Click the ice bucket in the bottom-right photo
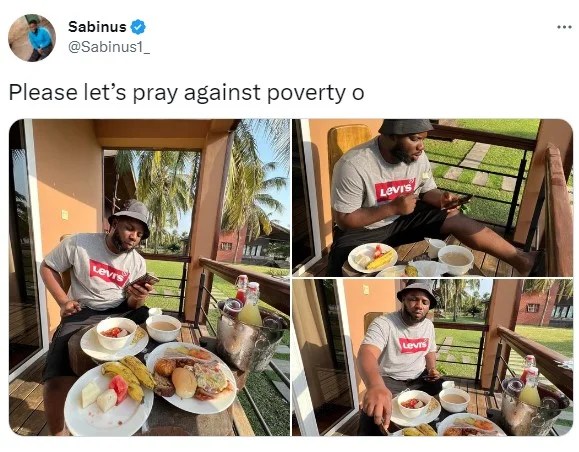Viewport: 579px width, 452px height. [x=530, y=403]
